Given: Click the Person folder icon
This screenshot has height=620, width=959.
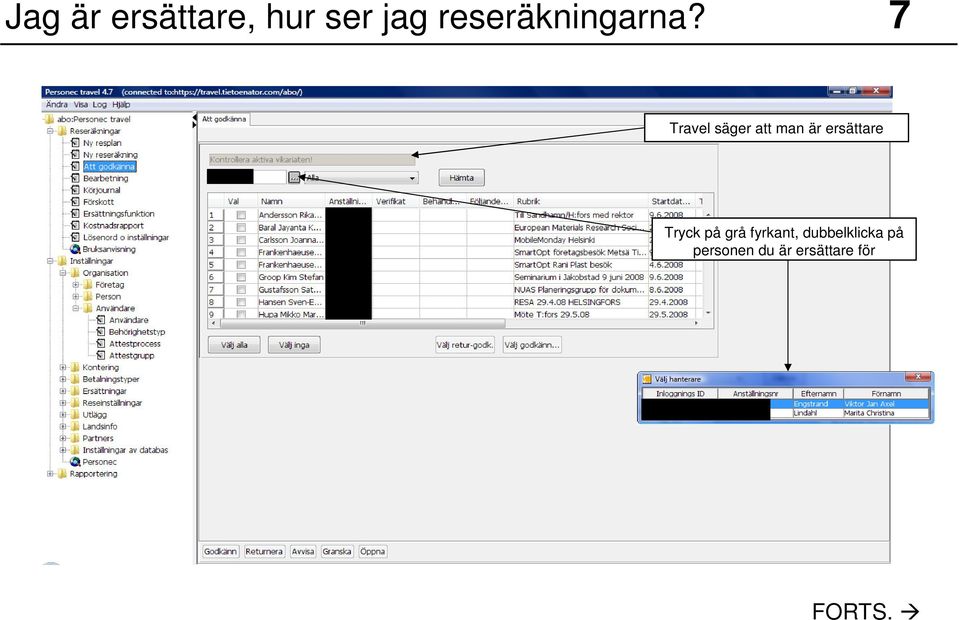Looking at the screenshot, I should 88,297.
